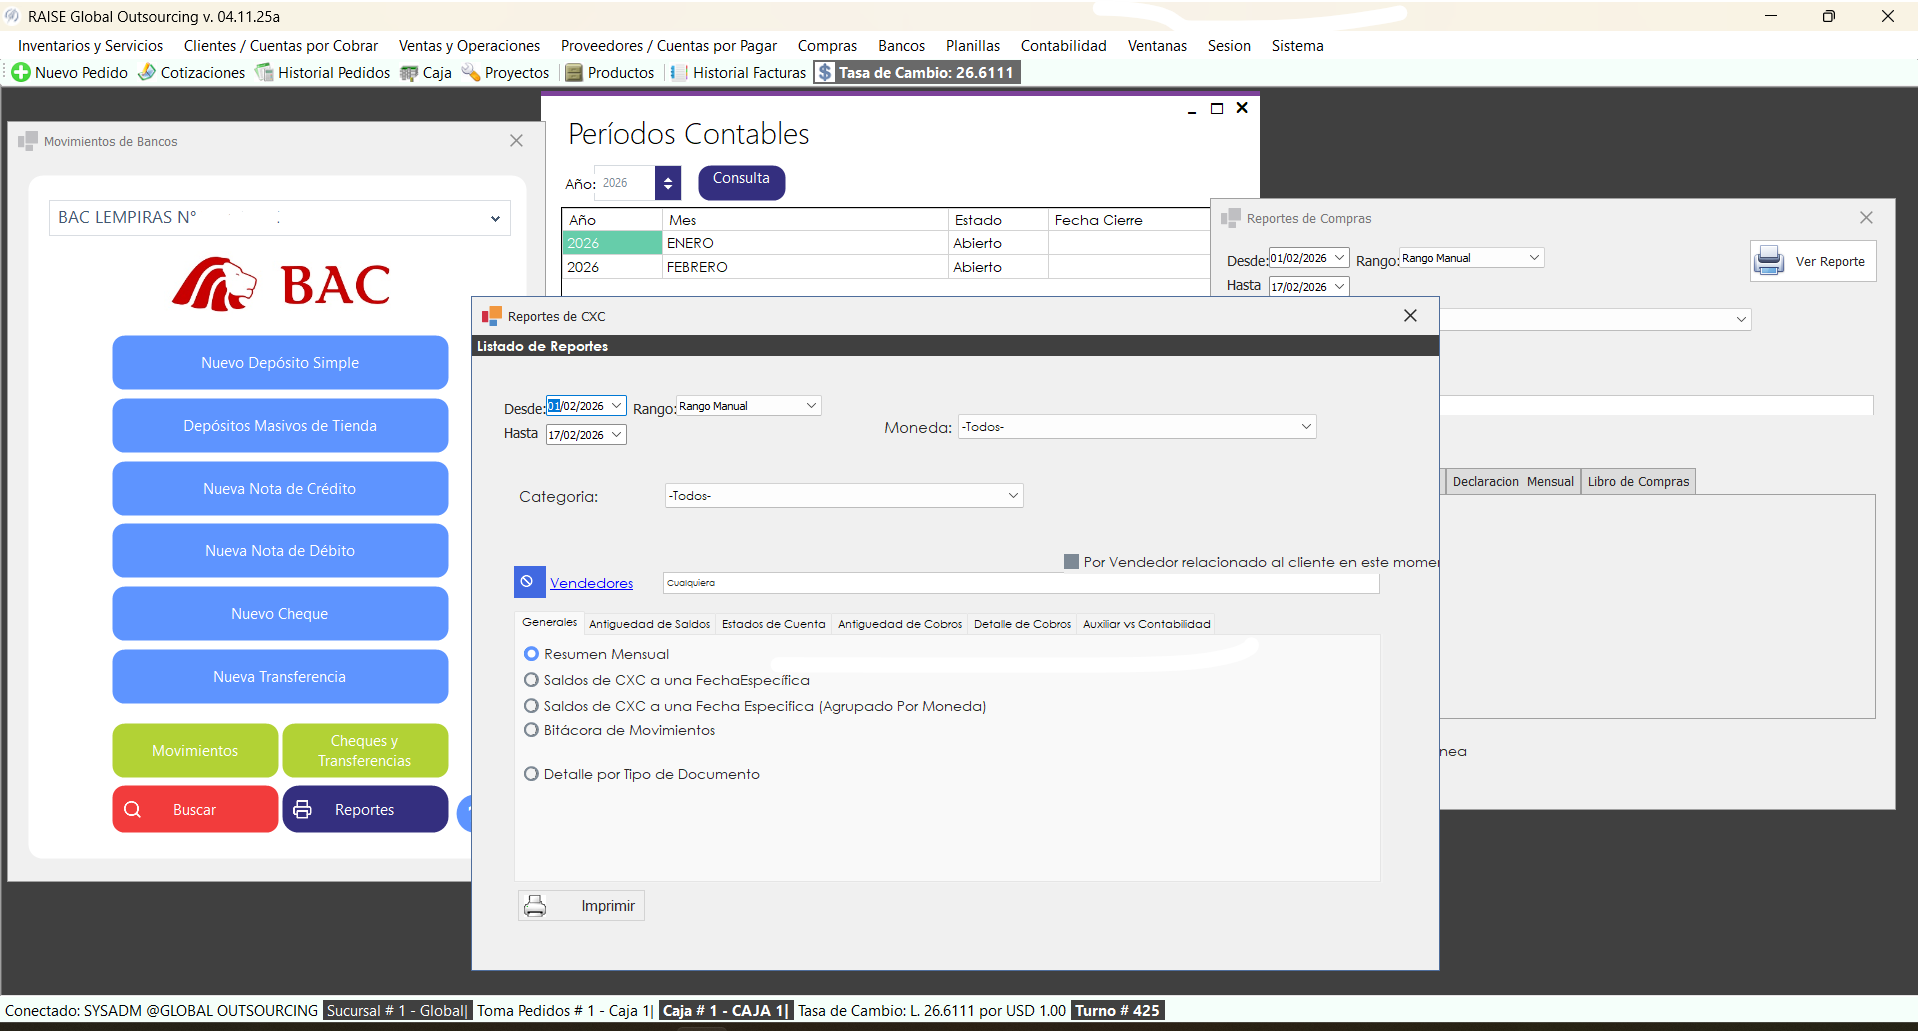Open Proyectos tools icon
The image size is (1918, 1031).
pos(471,73)
